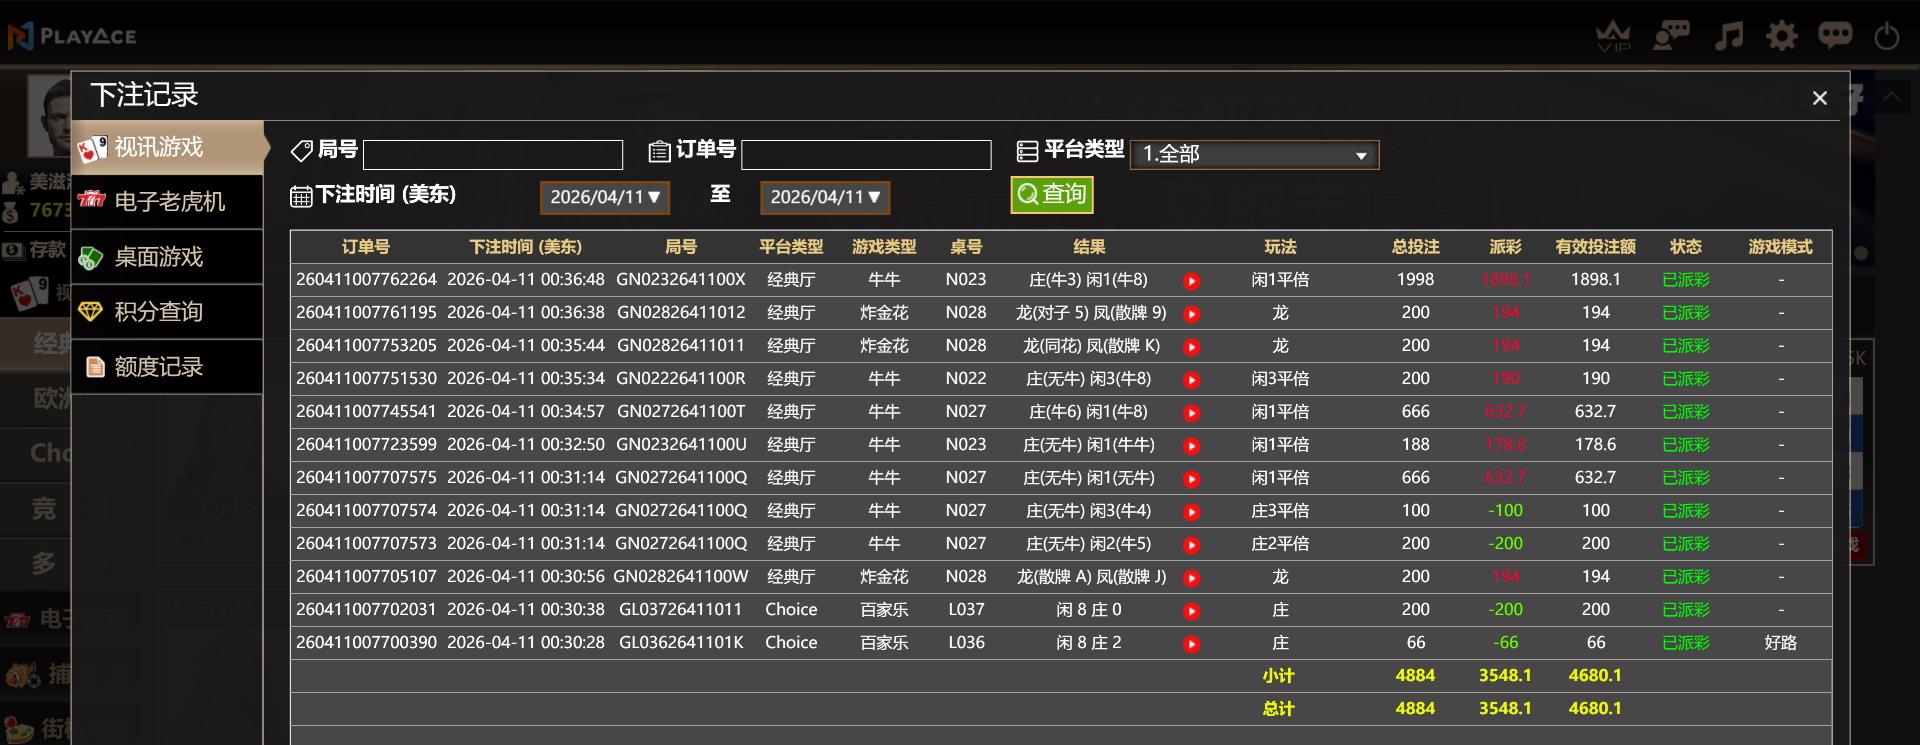The height and width of the screenshot is (745, 1920).
Task: Play the replay for order 260411007700390
Action: tap(1191, 644)
